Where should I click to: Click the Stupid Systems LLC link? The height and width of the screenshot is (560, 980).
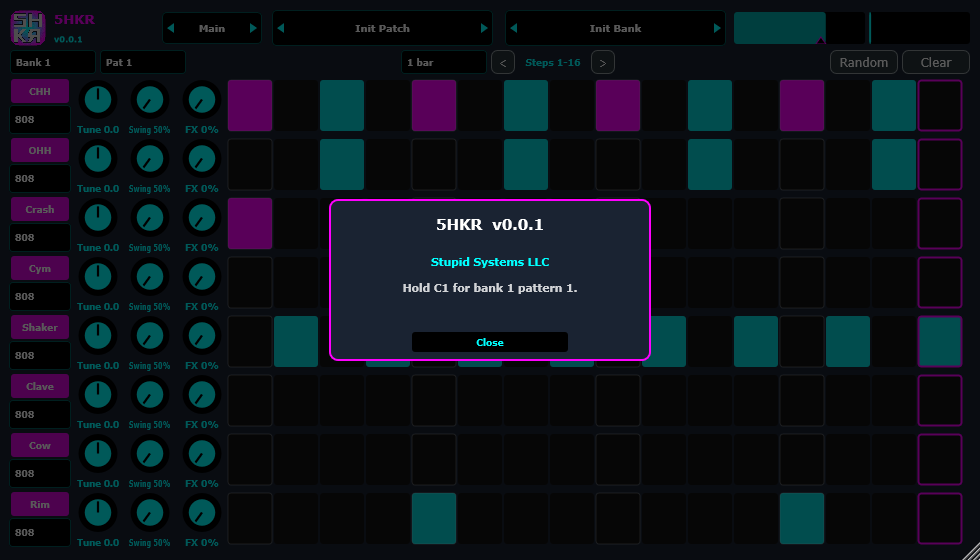pyautogui.click(x=490, y=262)
